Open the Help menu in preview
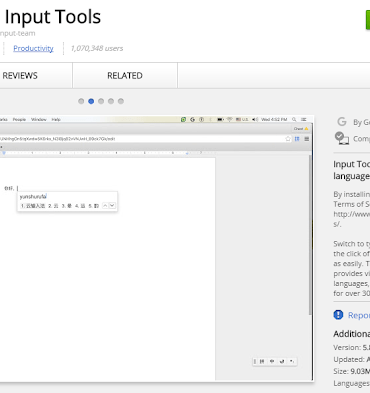Image resolution: width=370 pixels, height=393 pixels. pos(56,119)
